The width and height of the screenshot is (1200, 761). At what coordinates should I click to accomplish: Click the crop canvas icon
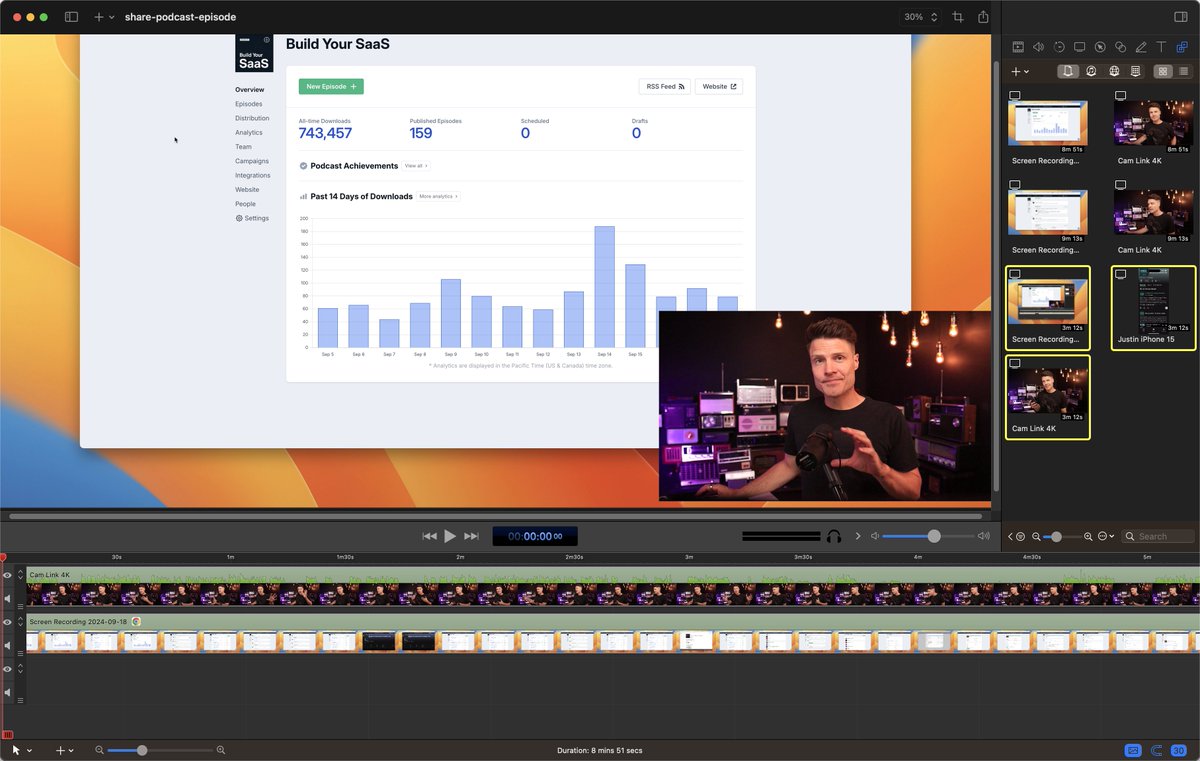point(958,17)
